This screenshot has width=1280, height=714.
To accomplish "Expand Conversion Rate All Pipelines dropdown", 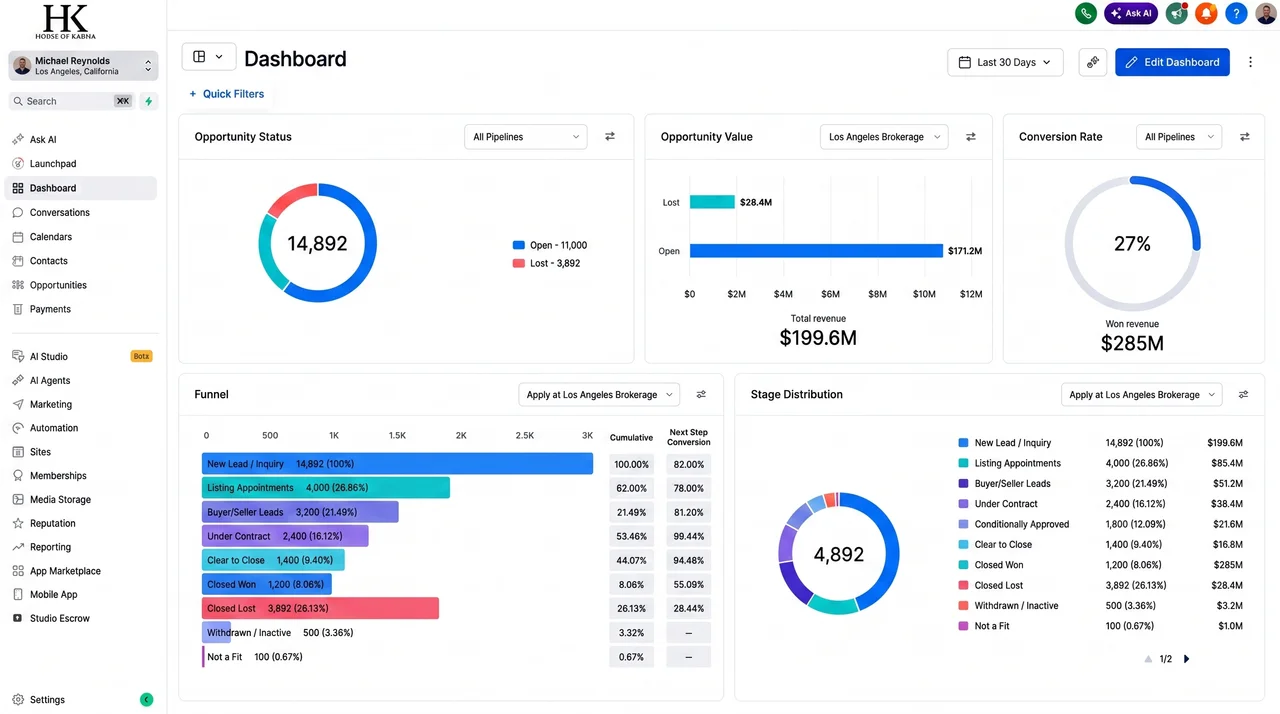I will pos(1179,137).
